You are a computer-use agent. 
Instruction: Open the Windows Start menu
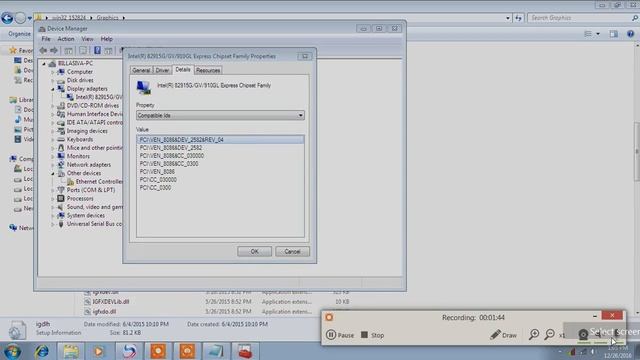pos(13,351)
